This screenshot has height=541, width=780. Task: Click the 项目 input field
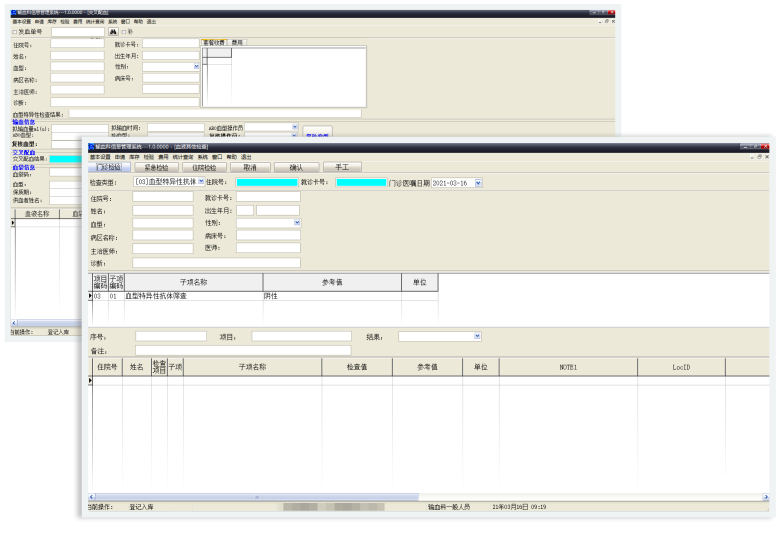point(301,336)
